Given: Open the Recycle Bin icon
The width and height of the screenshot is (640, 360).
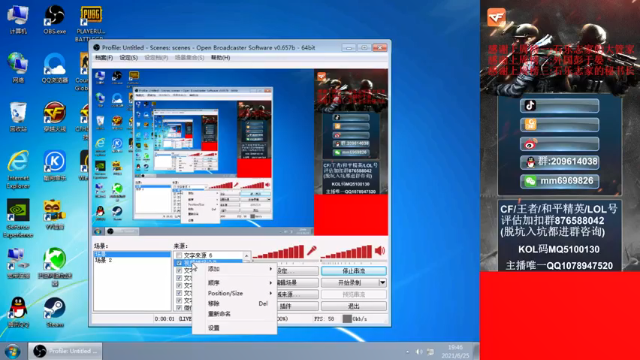Looking at the screenshot, I should (18, 117).
